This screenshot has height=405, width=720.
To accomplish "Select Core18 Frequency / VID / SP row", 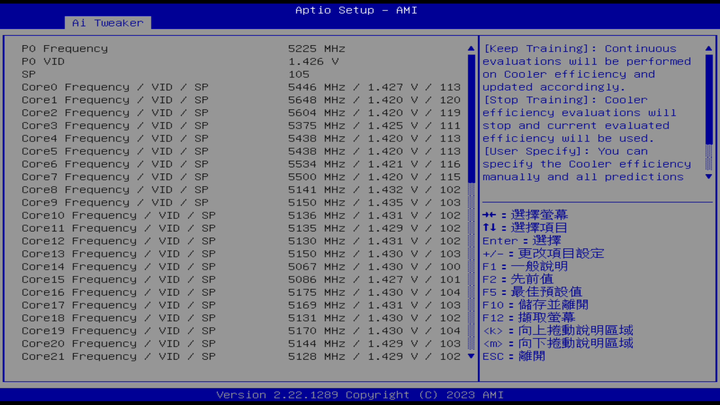I will [241, 318].
